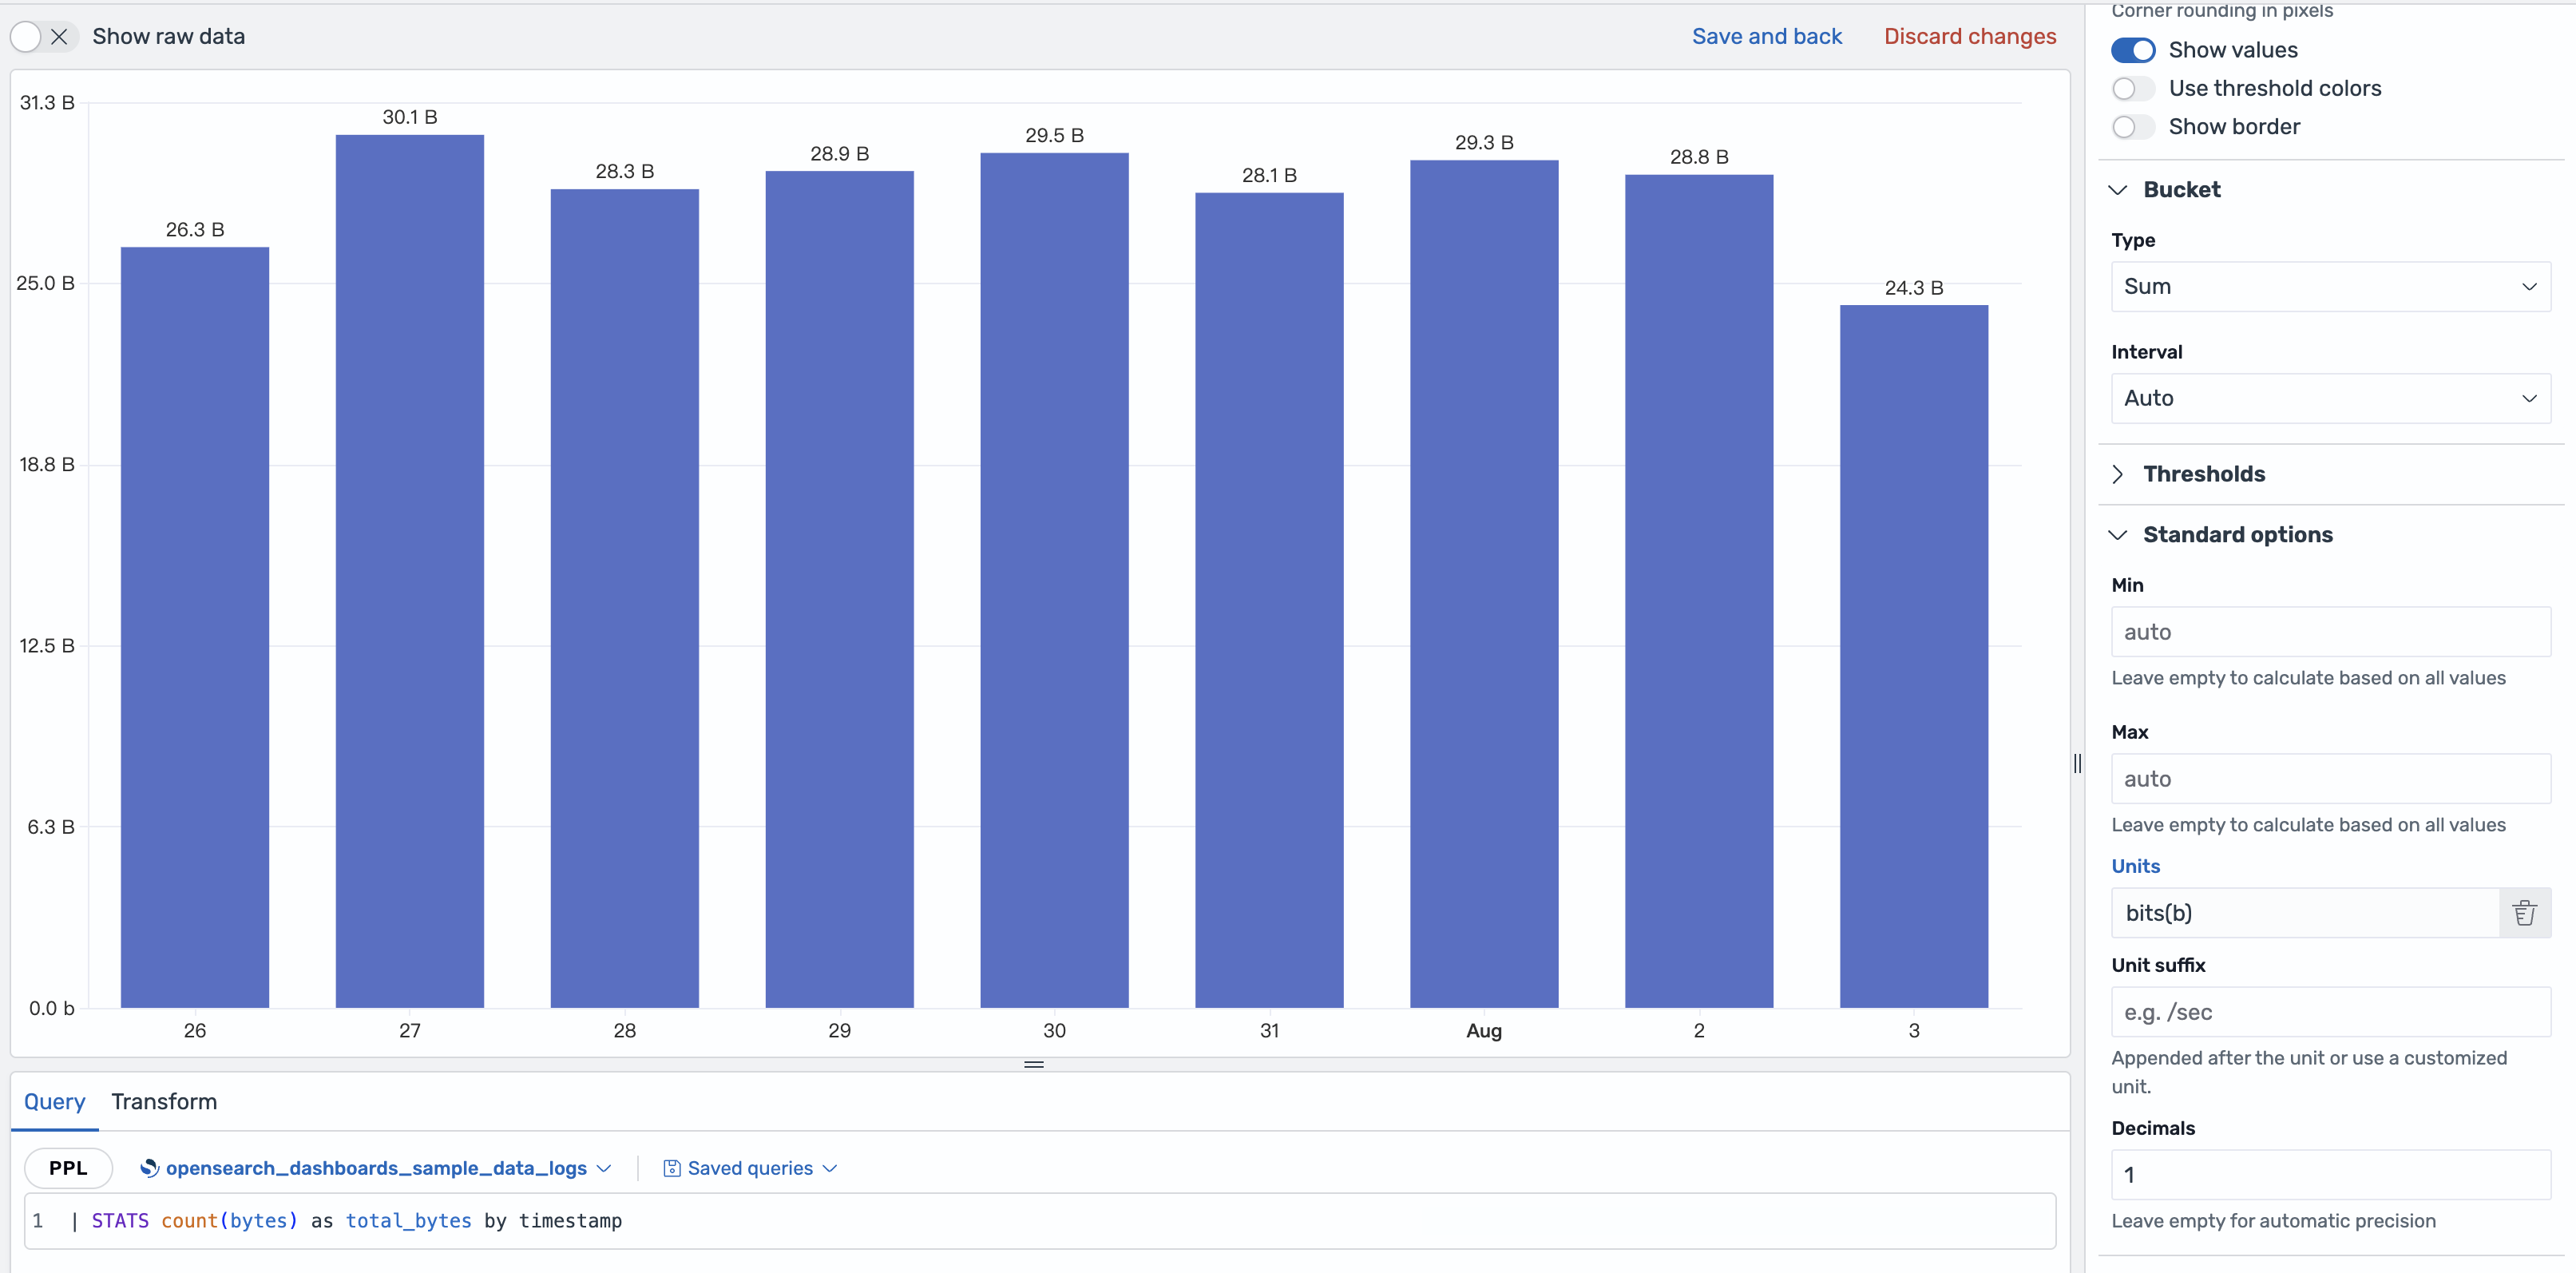This screenshot has height=1273, width=2576.
Task: Switch to the Query tab
Action: point(54,1102)
